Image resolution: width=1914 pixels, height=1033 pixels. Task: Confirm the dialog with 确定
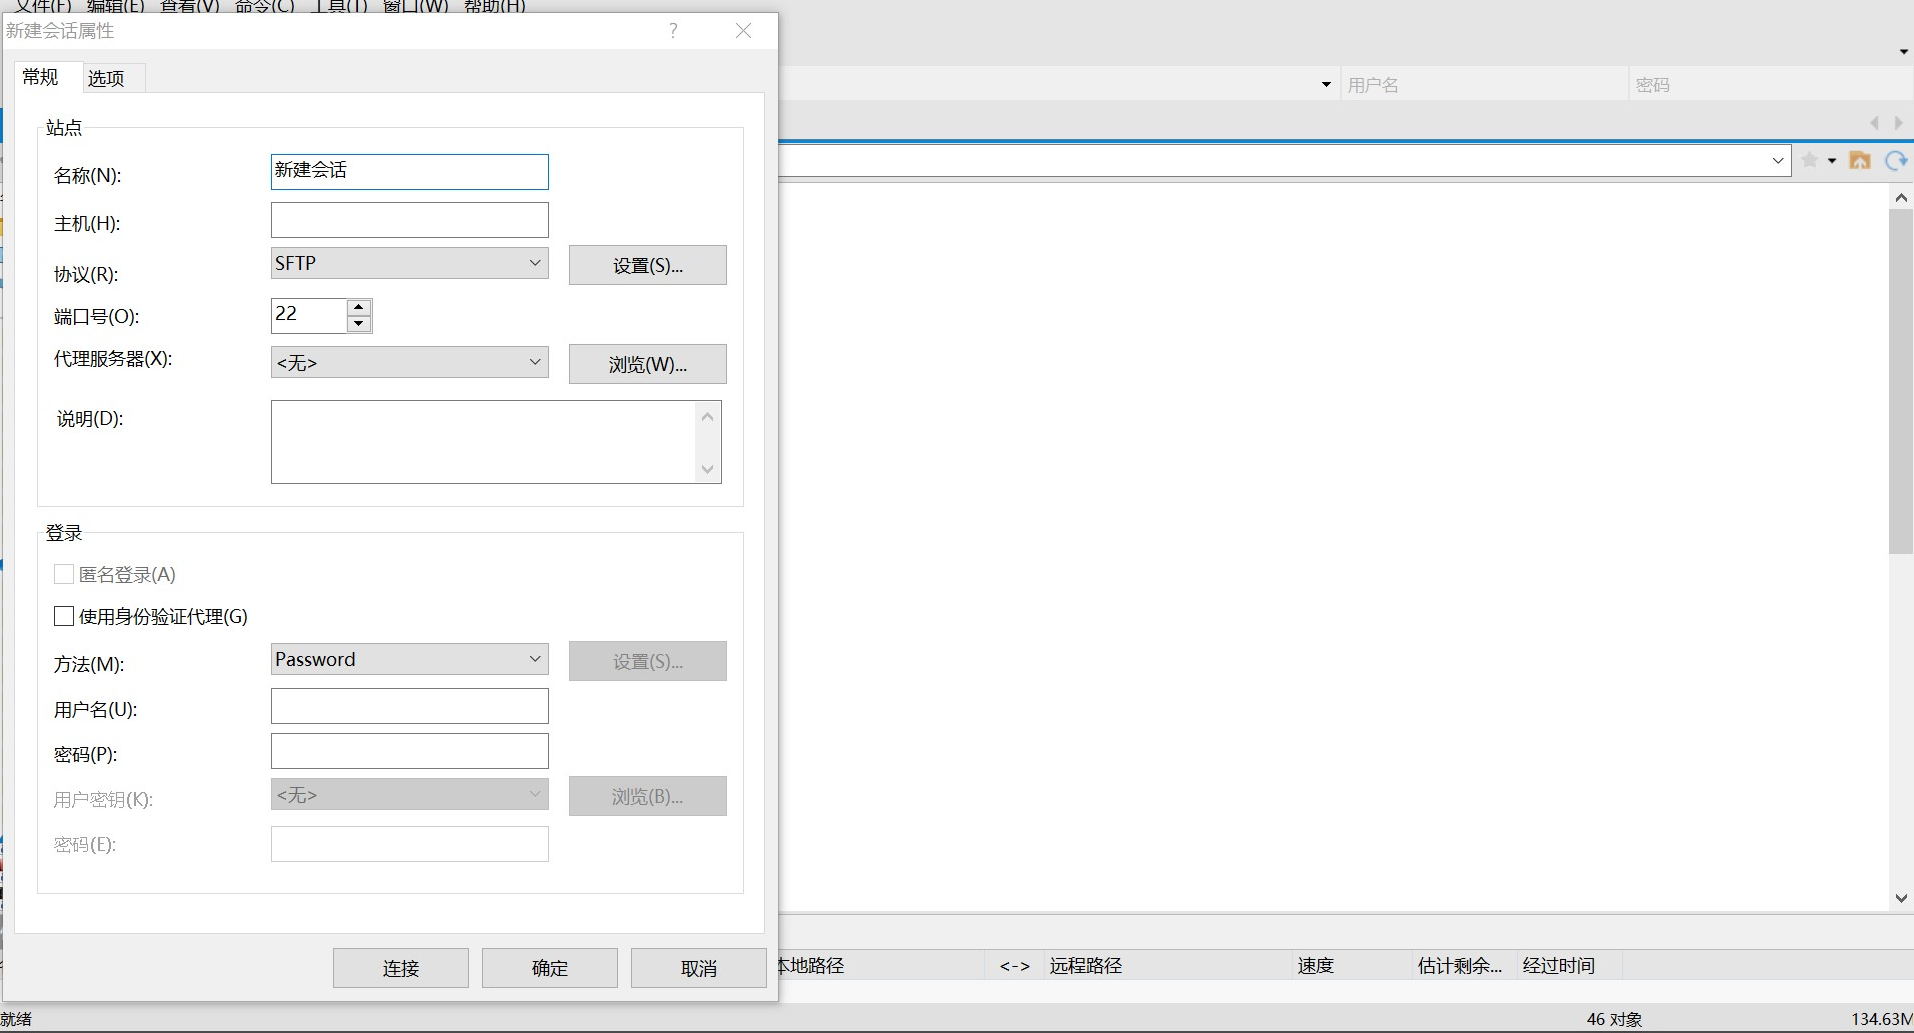550,968
